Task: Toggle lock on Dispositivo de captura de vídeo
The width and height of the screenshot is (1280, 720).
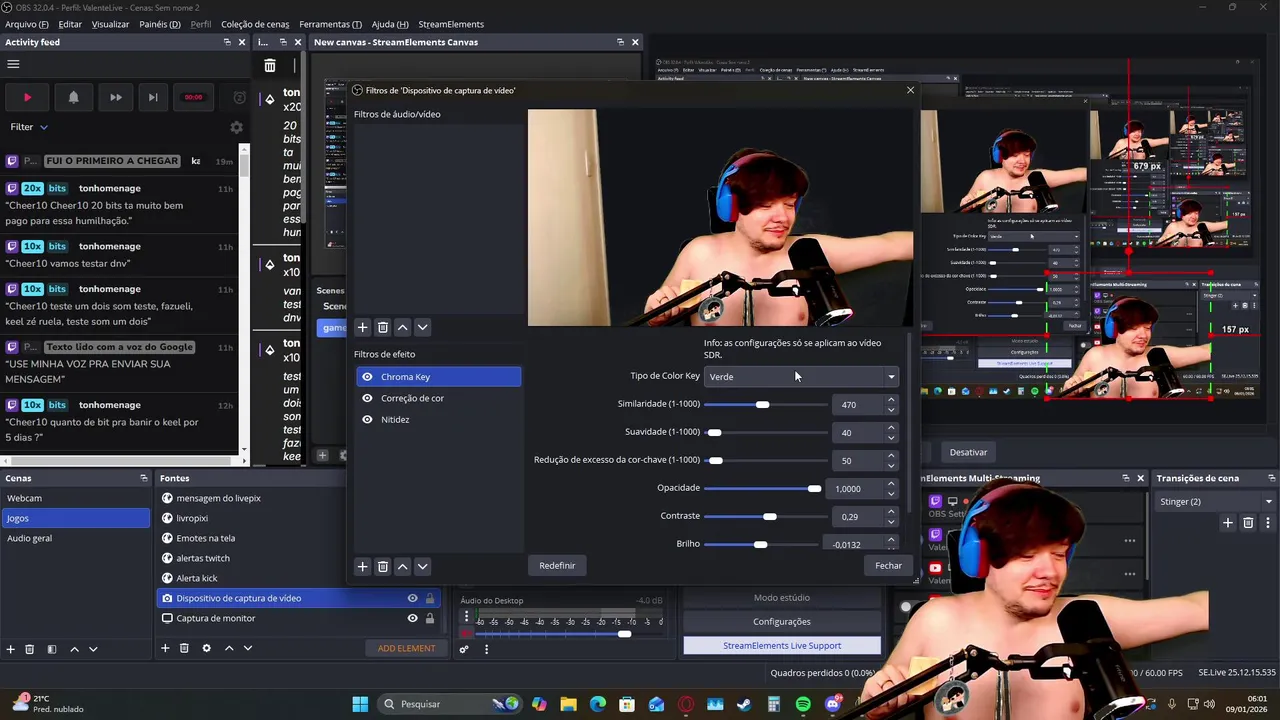Action: (x=430, y=598)
